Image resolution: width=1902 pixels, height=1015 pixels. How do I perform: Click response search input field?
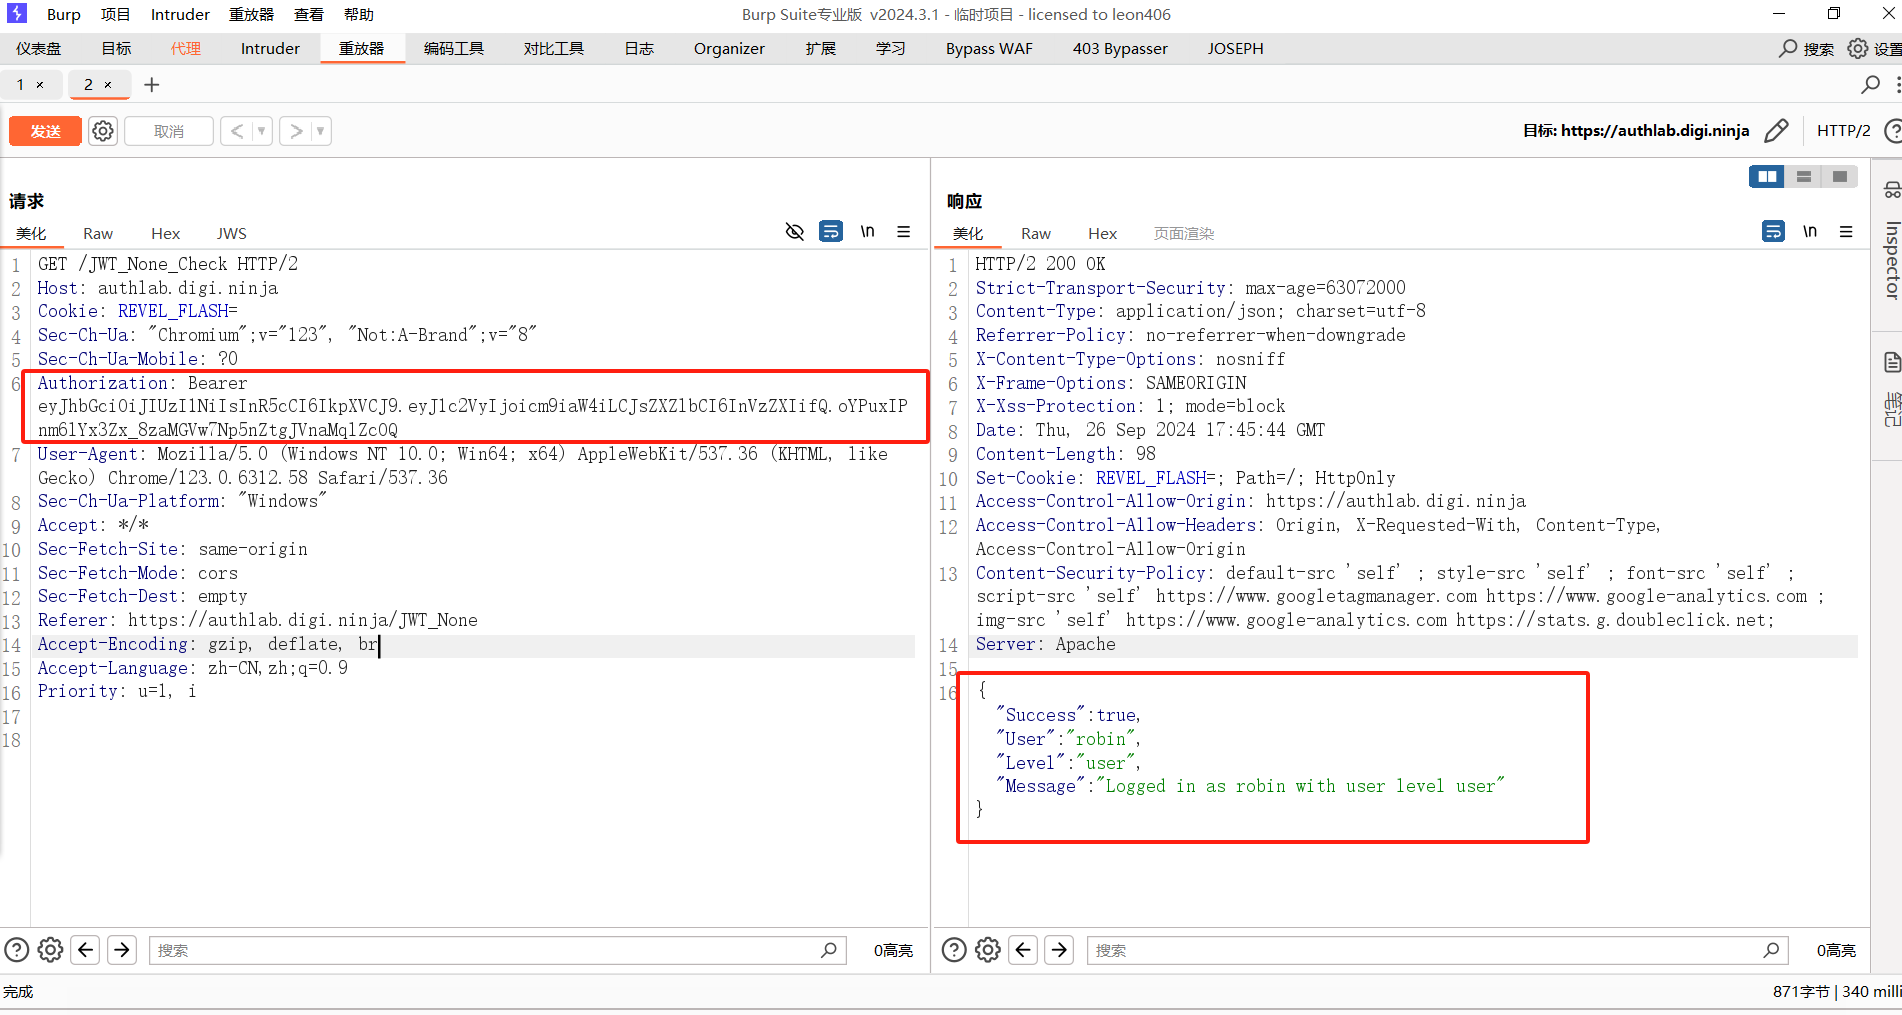[1437, 950]
